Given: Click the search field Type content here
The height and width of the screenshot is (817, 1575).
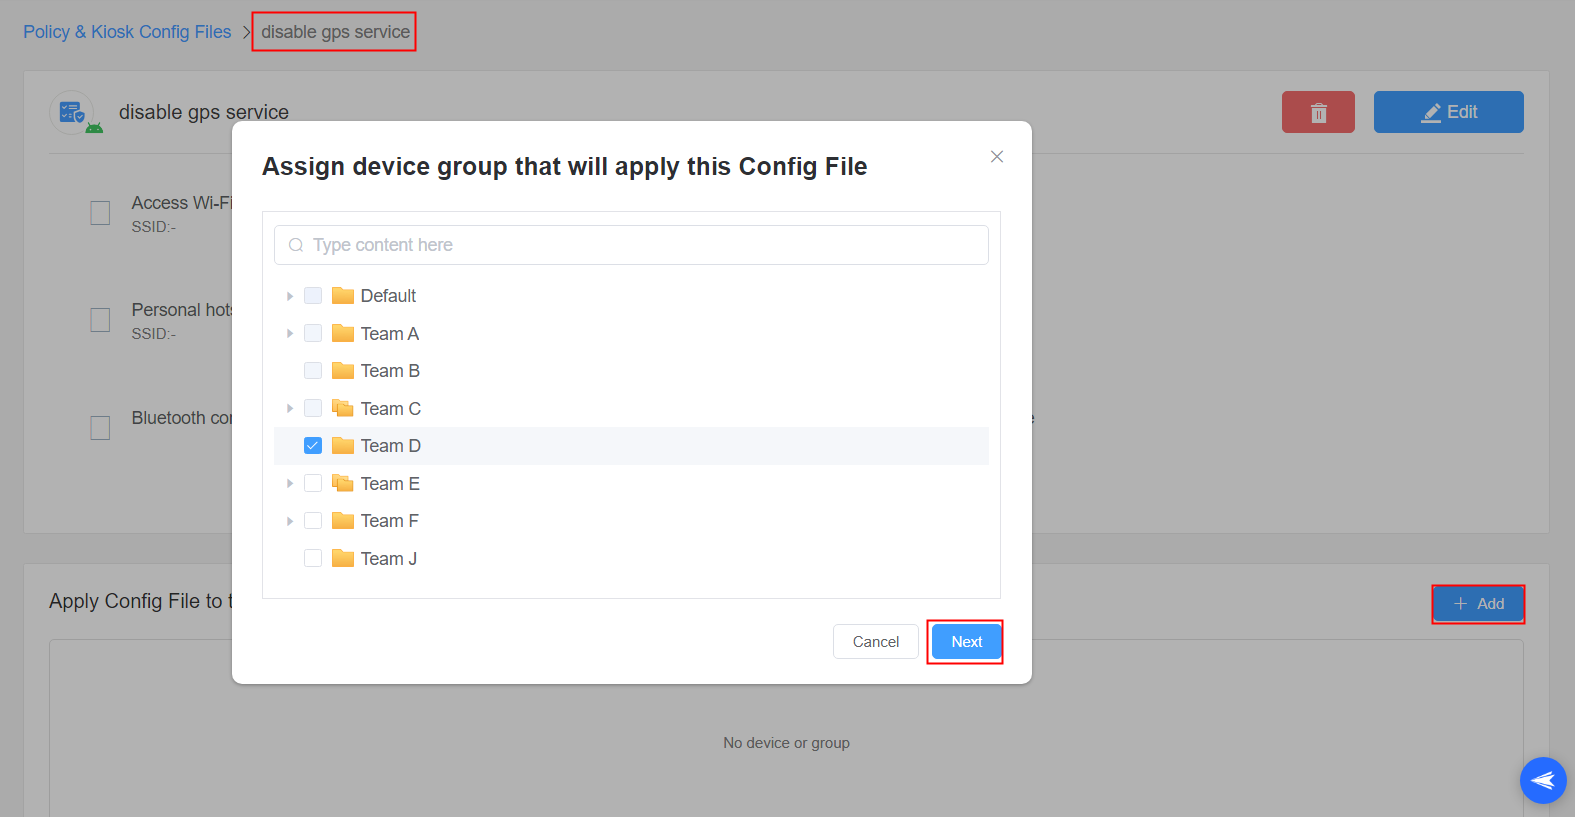Looking at the screenshot, I should coord(640,245).
